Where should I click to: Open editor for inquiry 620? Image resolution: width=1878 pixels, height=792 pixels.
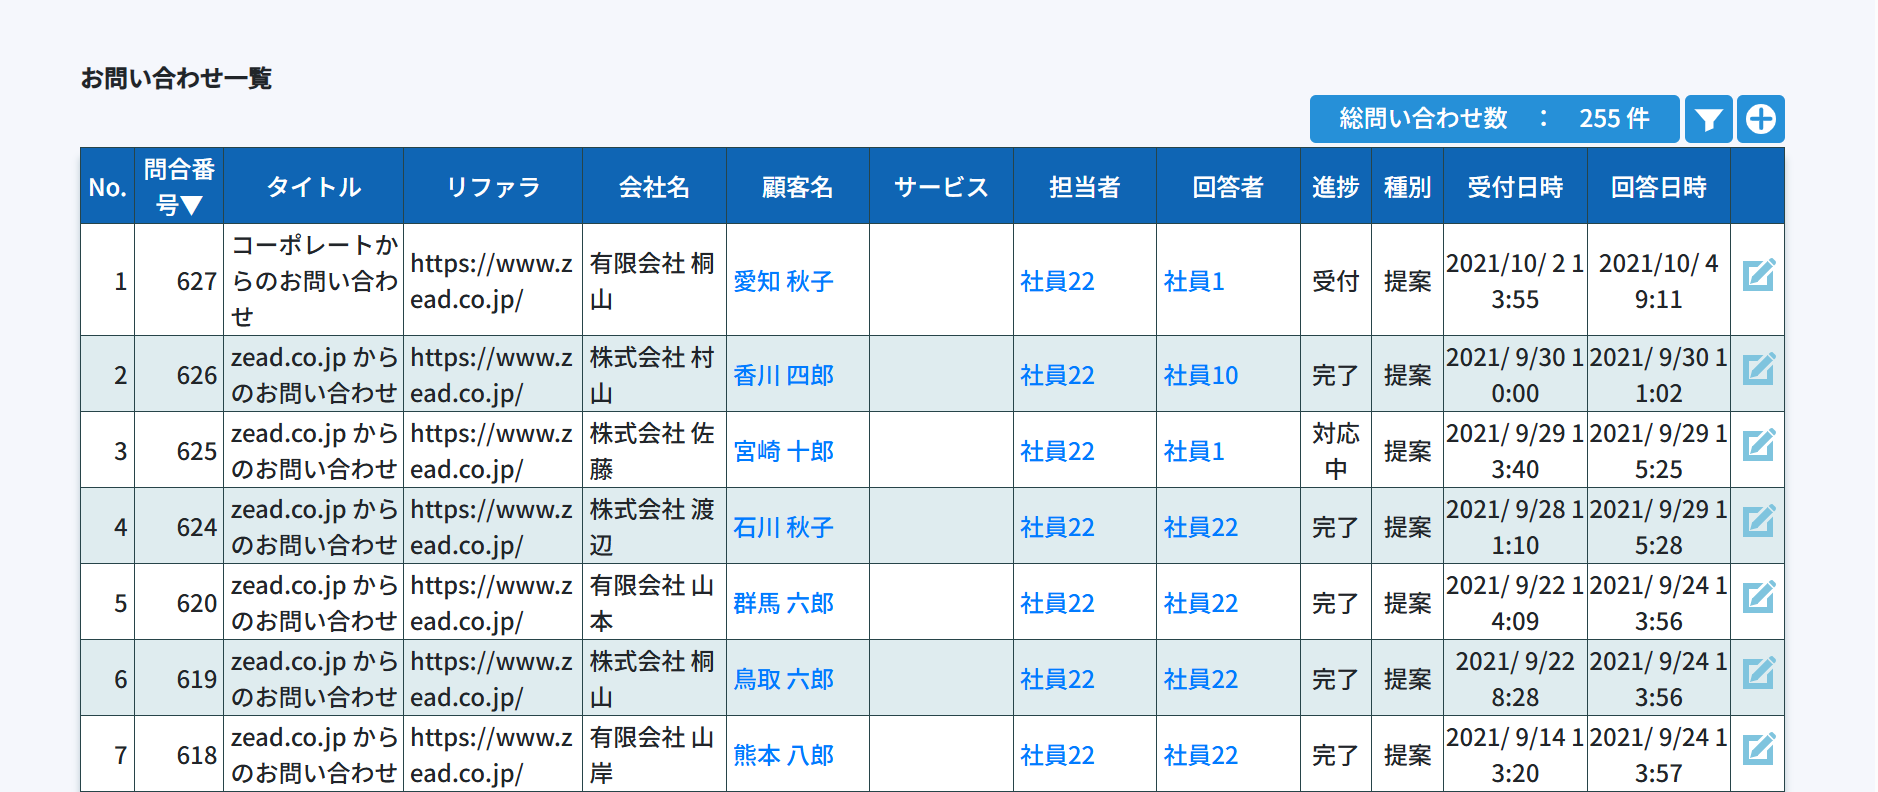click(1758, 598)
